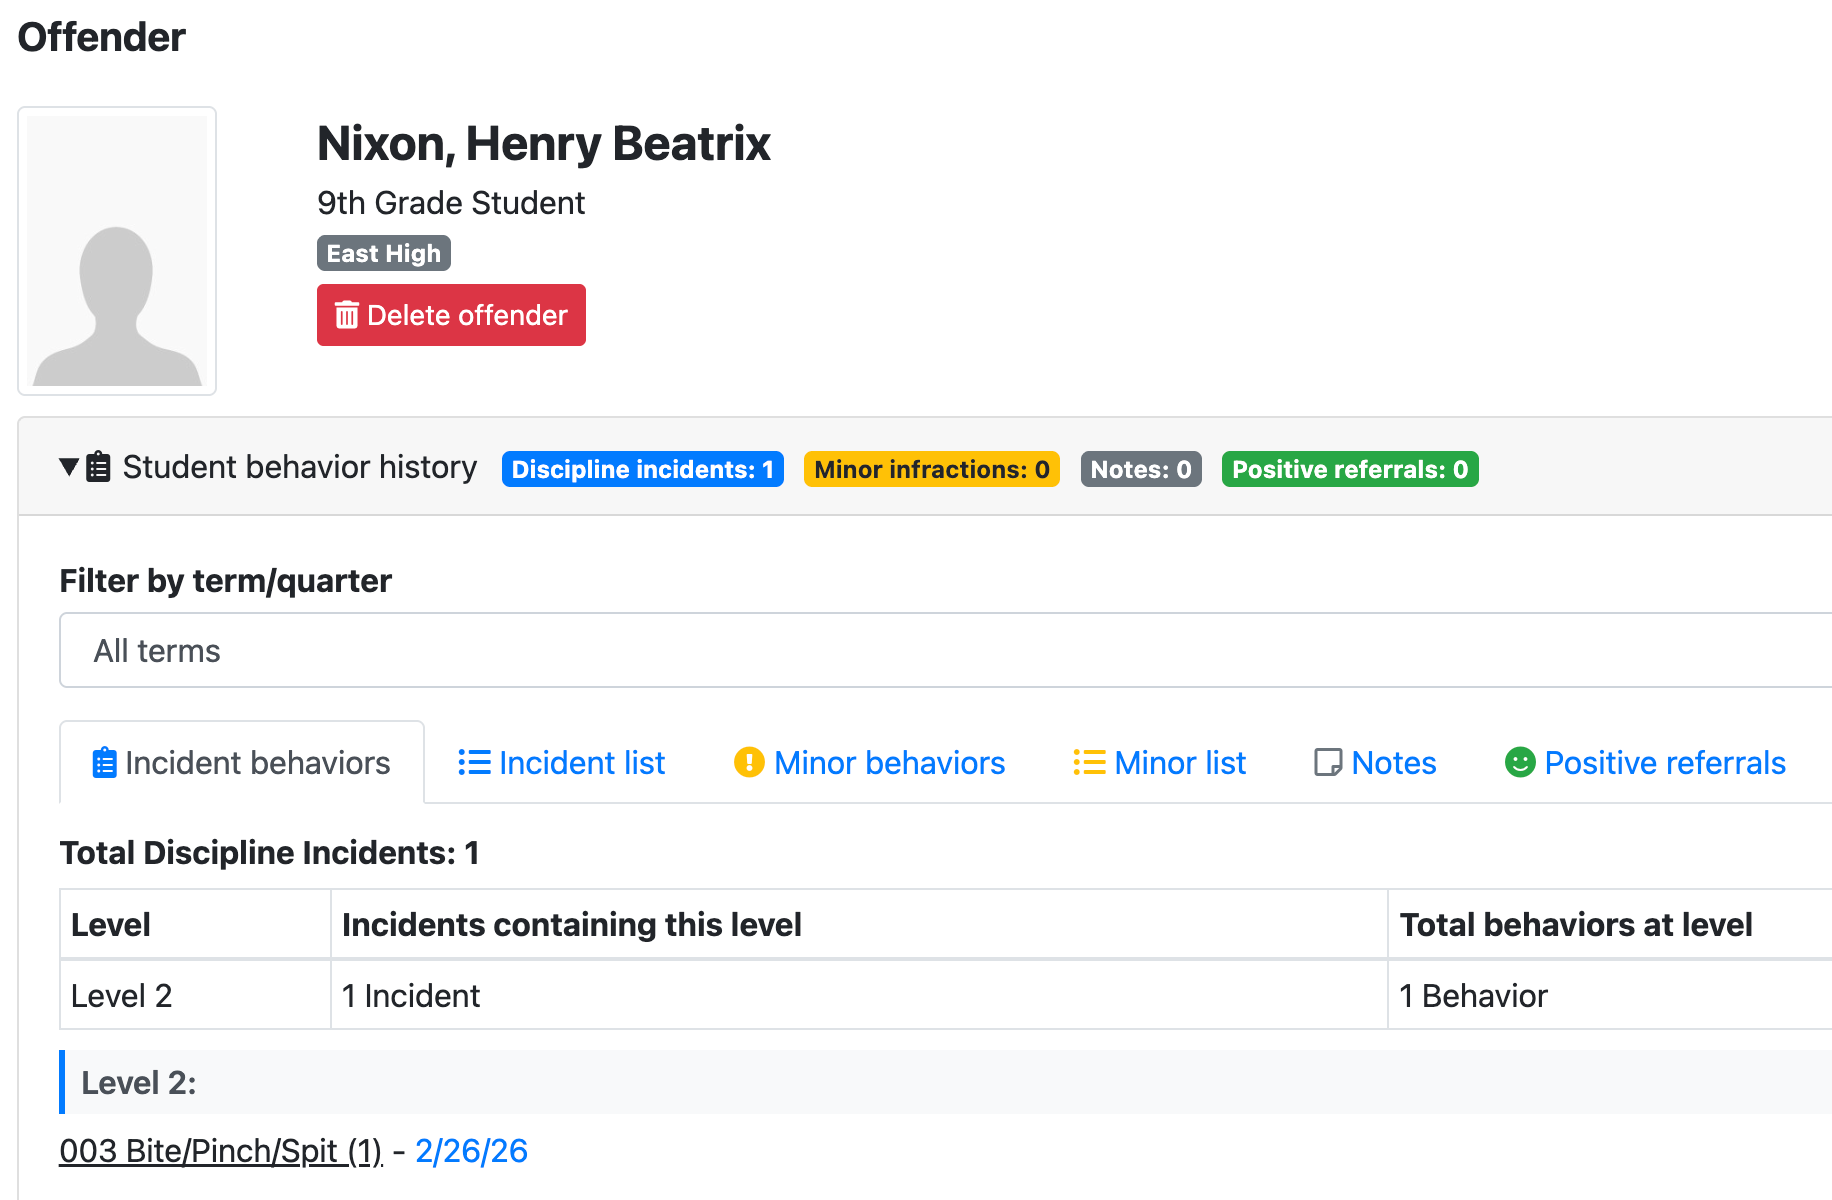Click the blue clipboard icon on Incident behaviors

[x=104, y=763]
